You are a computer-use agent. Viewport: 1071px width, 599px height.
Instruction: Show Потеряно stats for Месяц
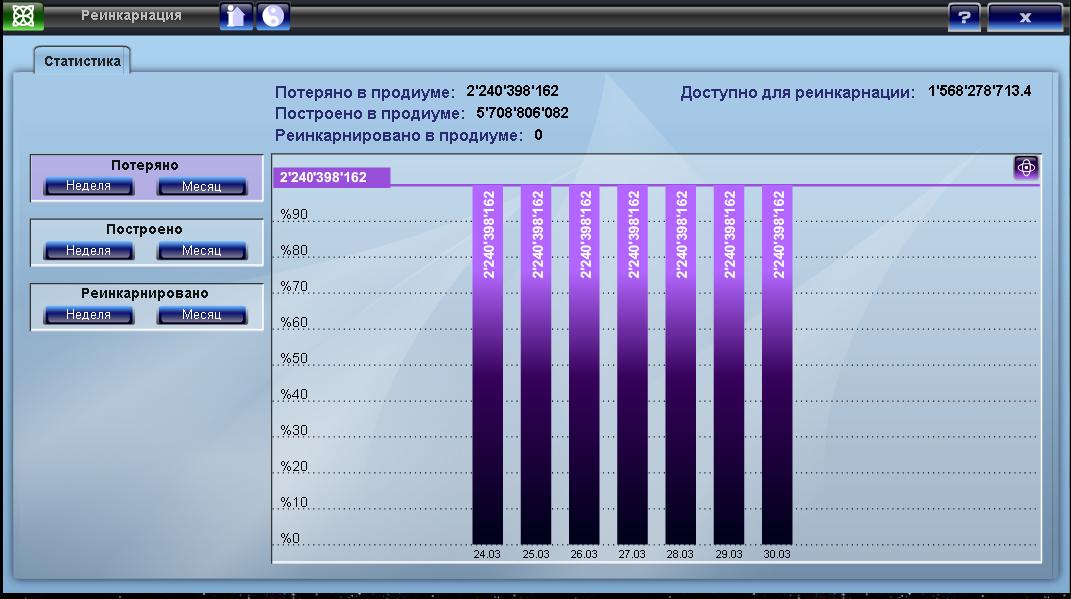coord(201,186)
